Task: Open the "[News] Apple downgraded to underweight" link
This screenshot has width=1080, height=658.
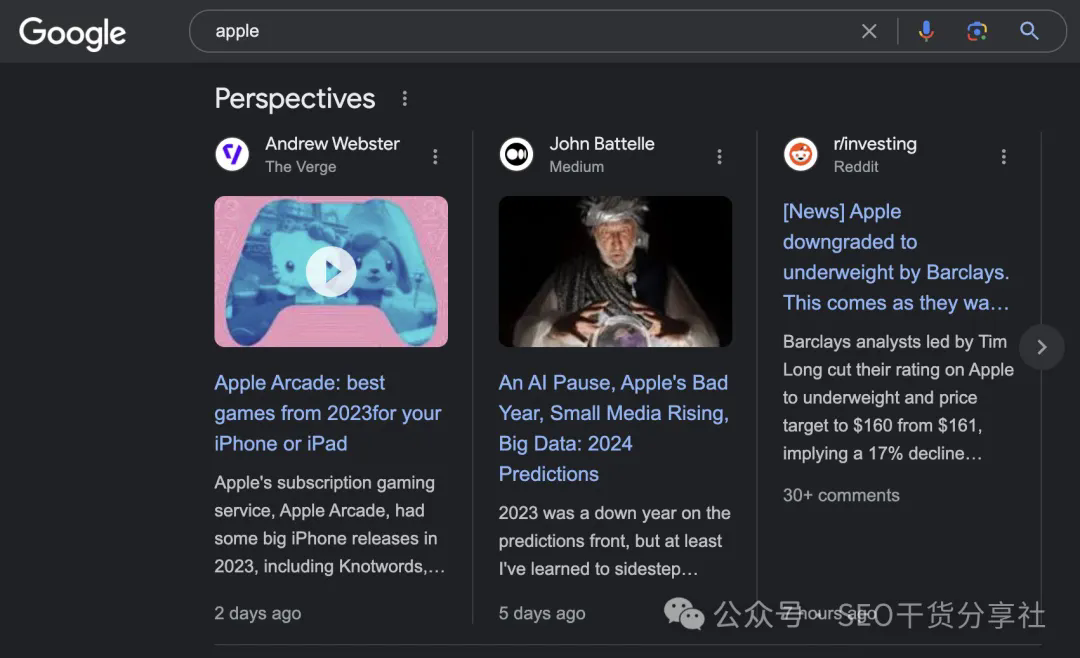Action: coord(896,257)
